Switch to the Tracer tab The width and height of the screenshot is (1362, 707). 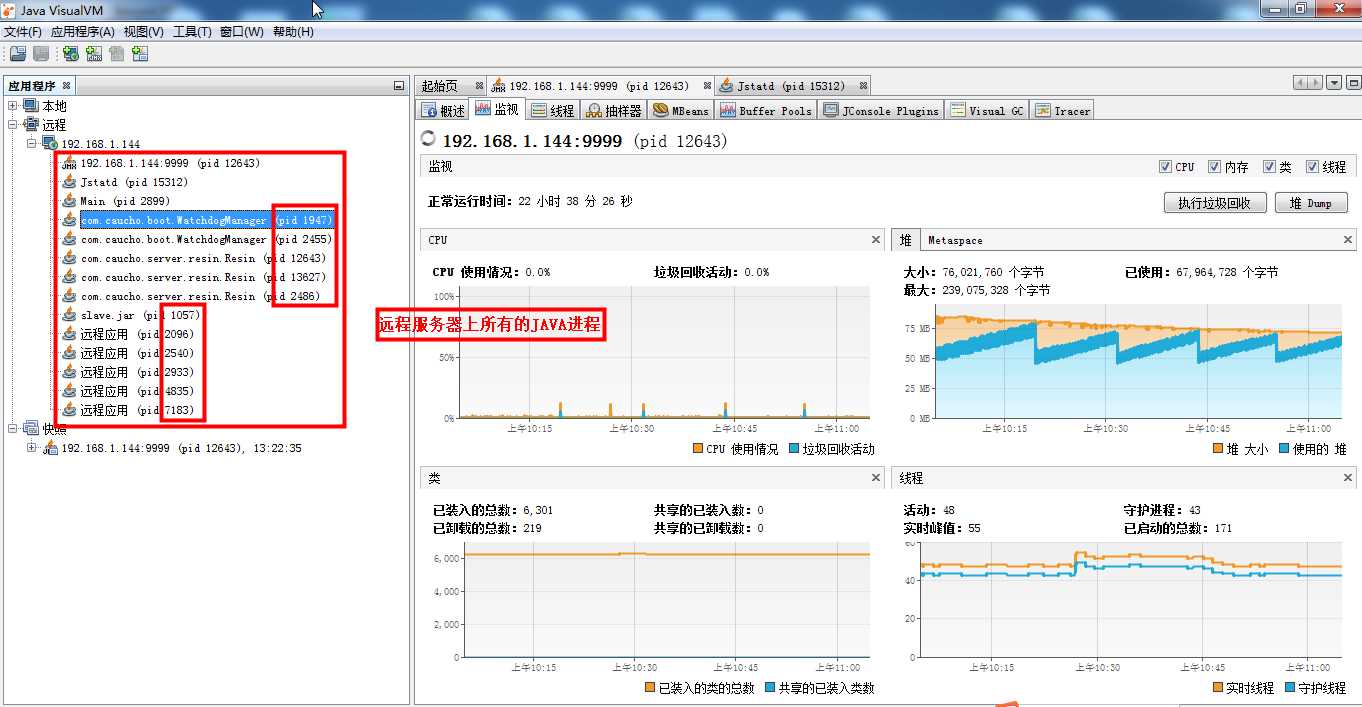tap(1063, 110)
